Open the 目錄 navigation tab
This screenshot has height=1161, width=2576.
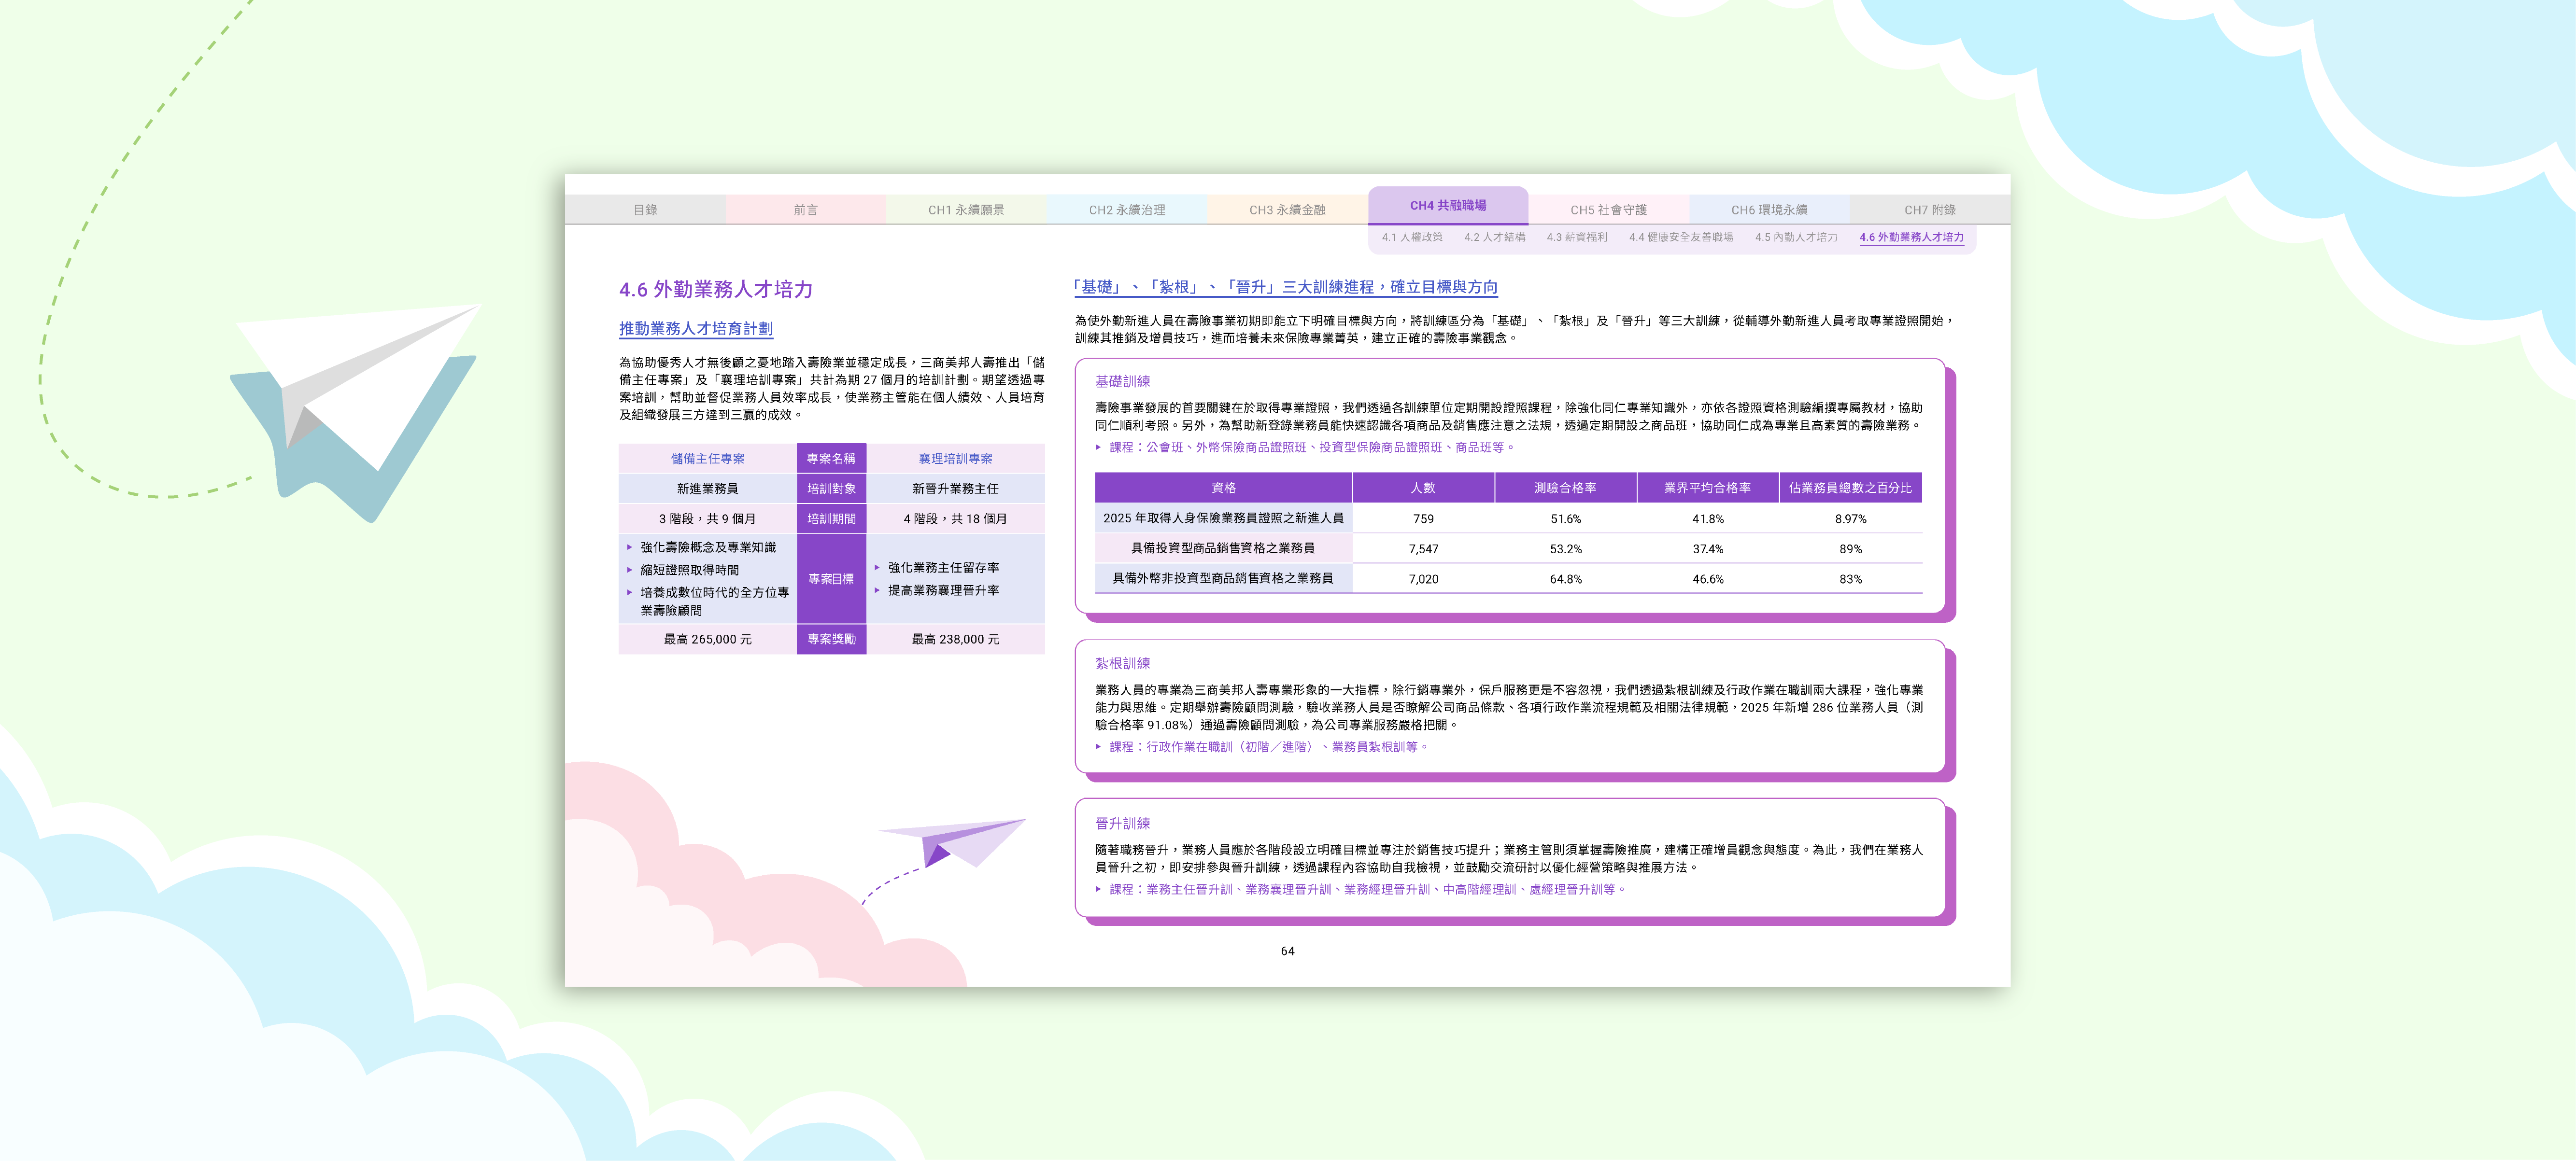click(x=645, y=210)
